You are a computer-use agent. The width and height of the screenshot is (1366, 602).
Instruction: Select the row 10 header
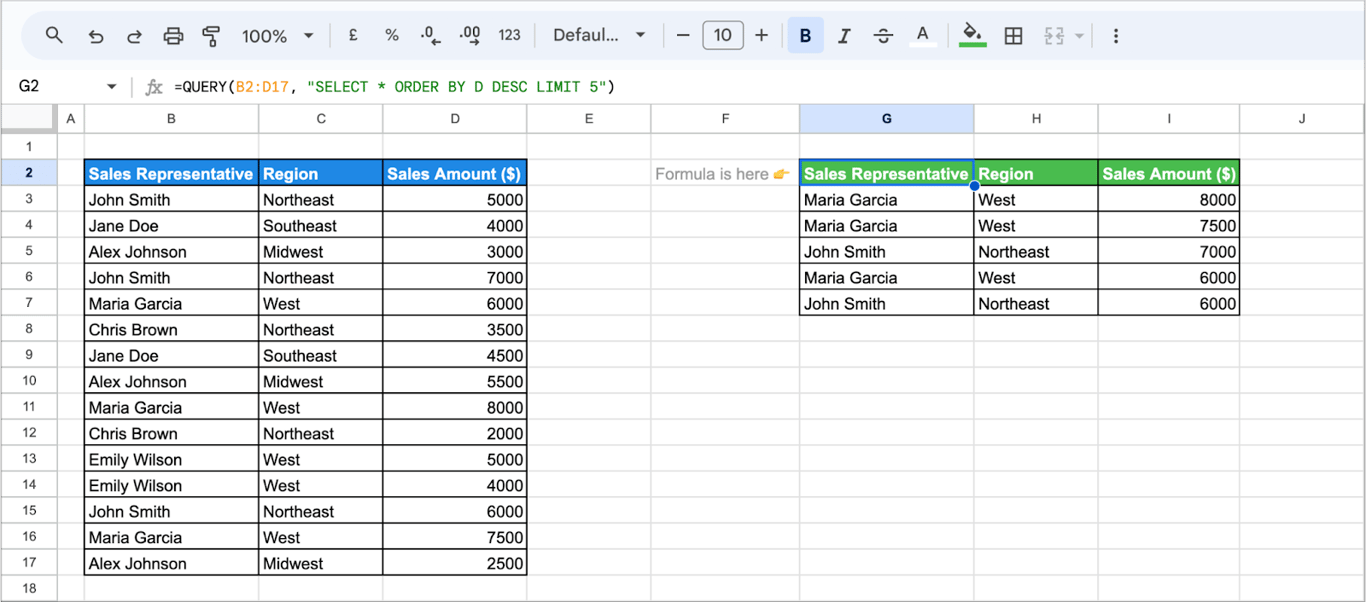click(x=28, y=381)
